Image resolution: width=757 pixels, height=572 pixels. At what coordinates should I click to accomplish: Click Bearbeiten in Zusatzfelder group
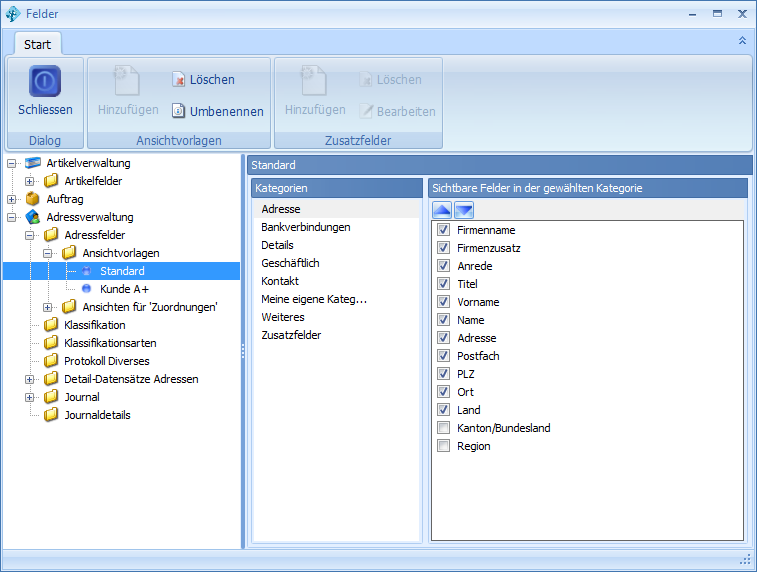(397, 112)
